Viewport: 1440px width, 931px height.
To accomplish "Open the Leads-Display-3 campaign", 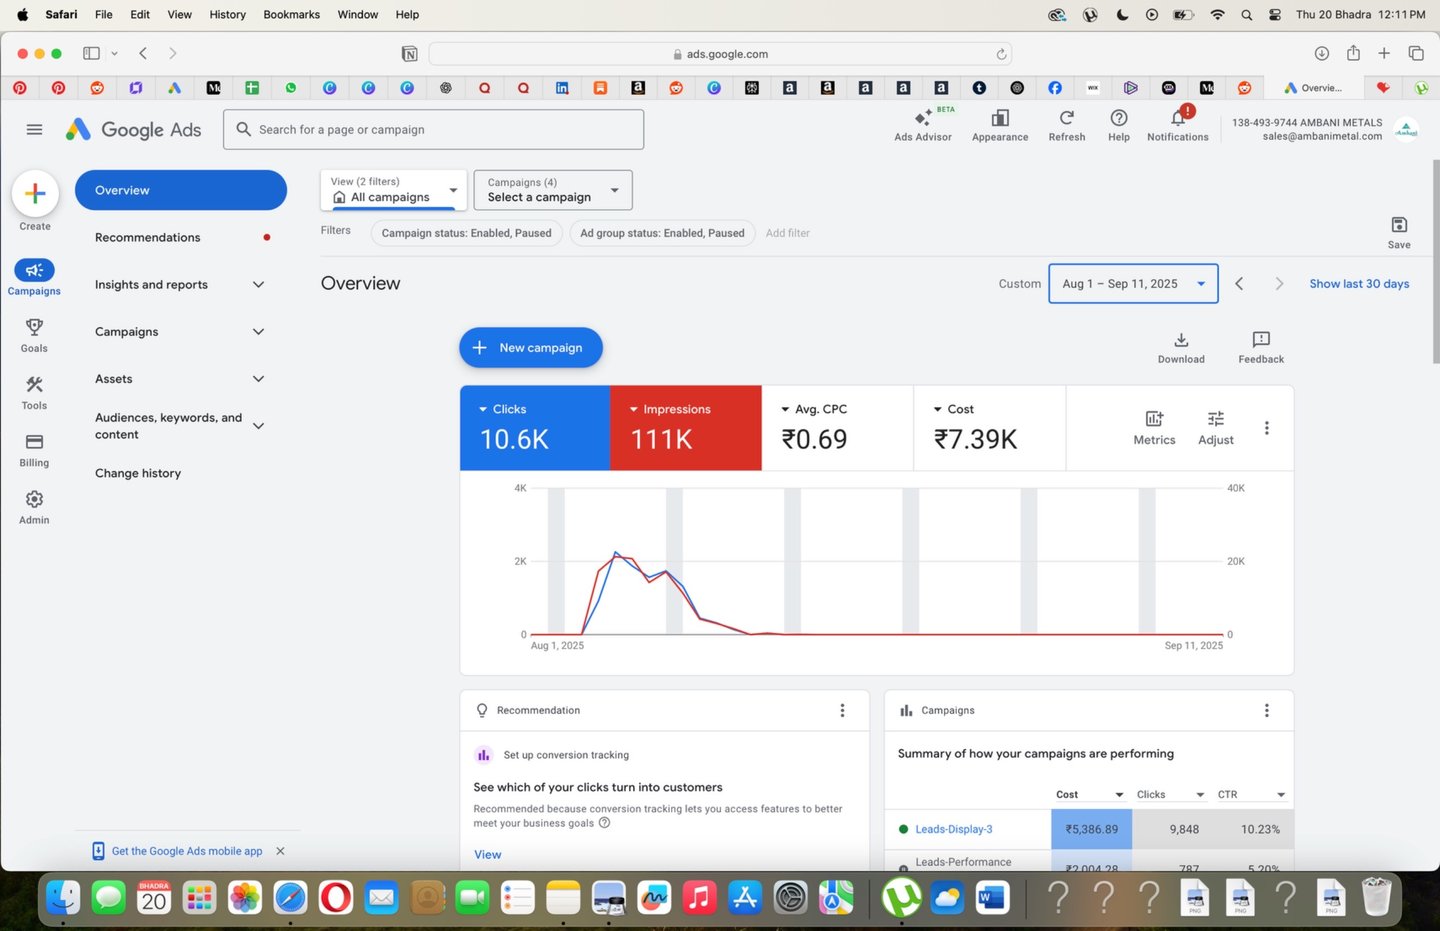I will click(x=953, y=828).
